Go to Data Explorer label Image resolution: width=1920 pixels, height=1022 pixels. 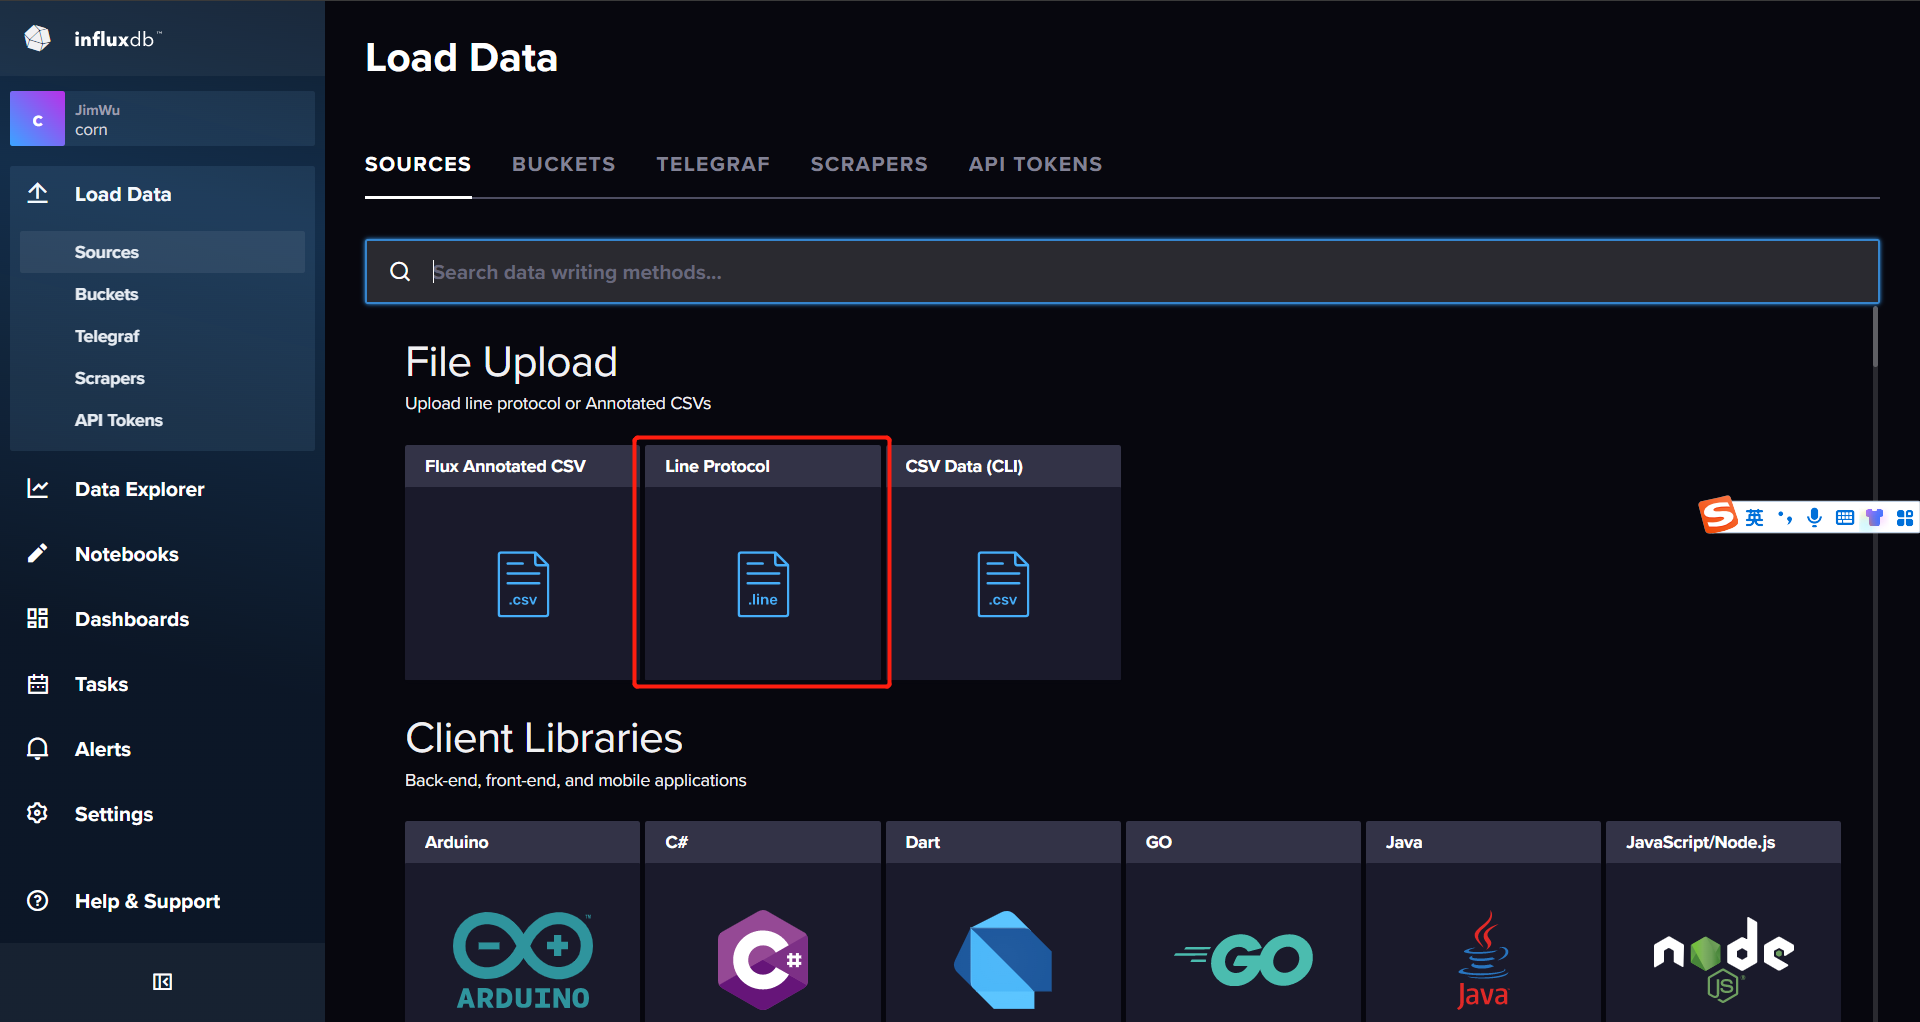(x=139, y=489)
